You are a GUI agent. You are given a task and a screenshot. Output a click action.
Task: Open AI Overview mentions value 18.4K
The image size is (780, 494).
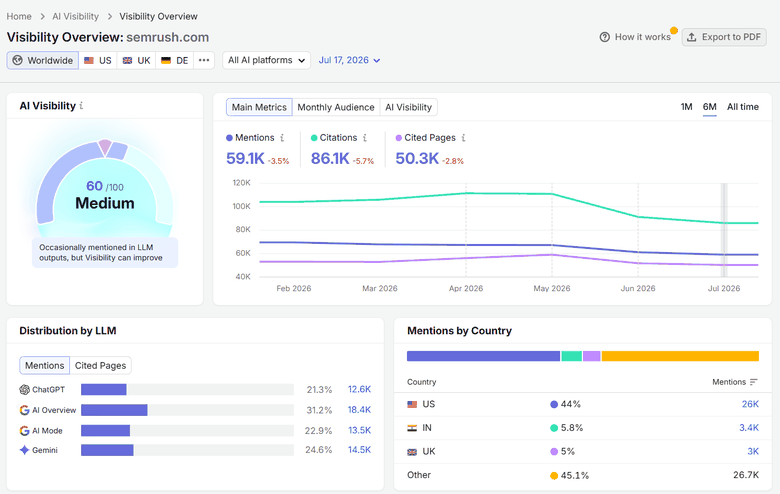[359, 410]
